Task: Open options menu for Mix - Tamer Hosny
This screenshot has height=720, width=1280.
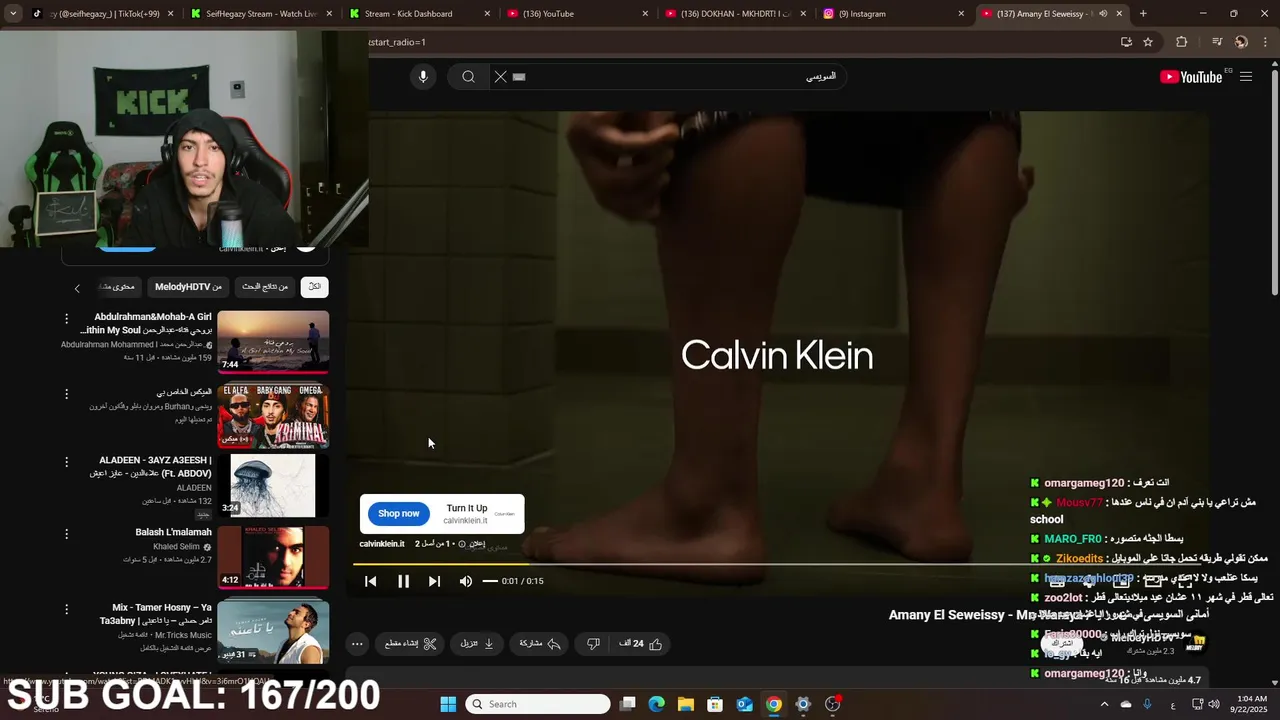Action: [x=67, y=609]
